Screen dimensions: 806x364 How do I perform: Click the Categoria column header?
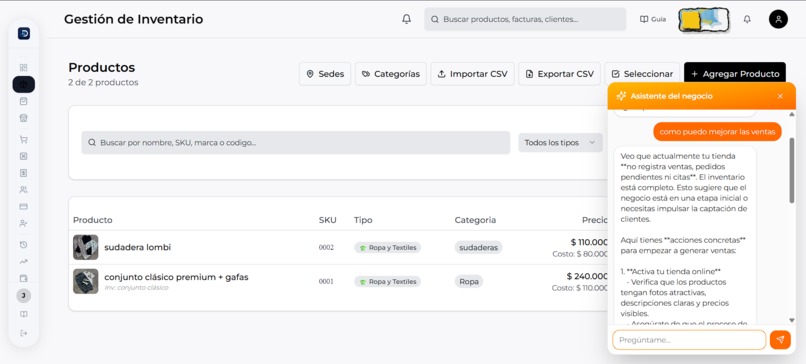pyautogui.click(x=475, y=220)
